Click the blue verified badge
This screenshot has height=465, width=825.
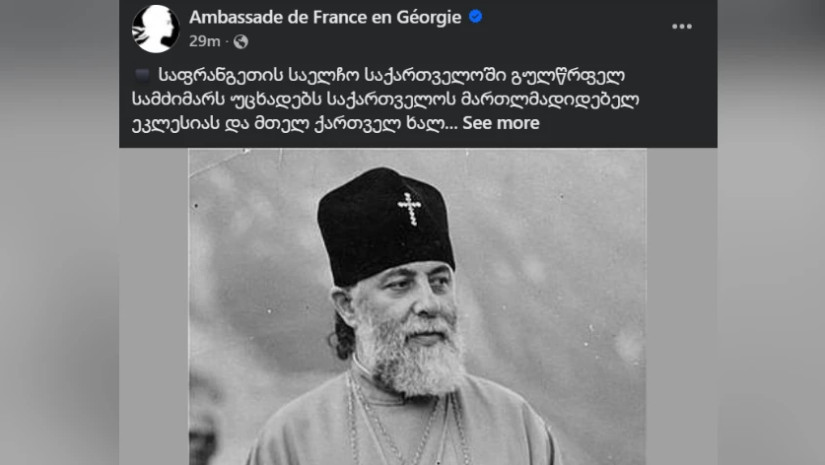(x=476, y=17)
